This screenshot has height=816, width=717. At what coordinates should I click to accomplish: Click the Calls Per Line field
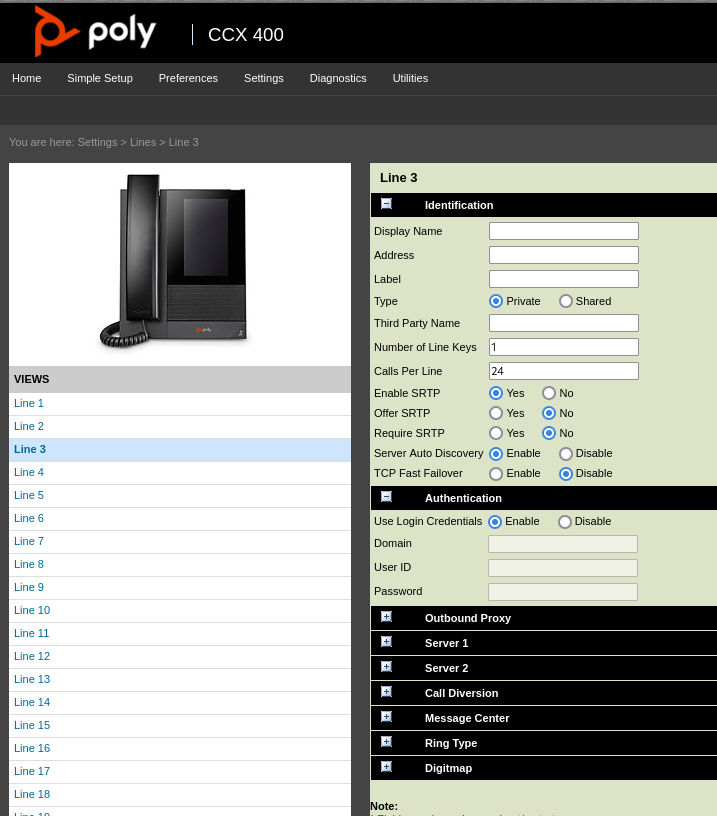(x=564, y=371)
